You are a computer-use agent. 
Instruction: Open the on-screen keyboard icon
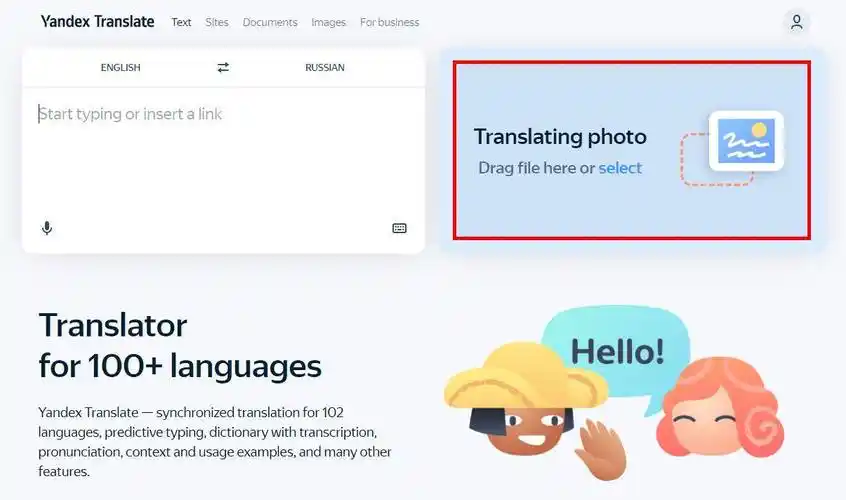(x=399, y=228)
